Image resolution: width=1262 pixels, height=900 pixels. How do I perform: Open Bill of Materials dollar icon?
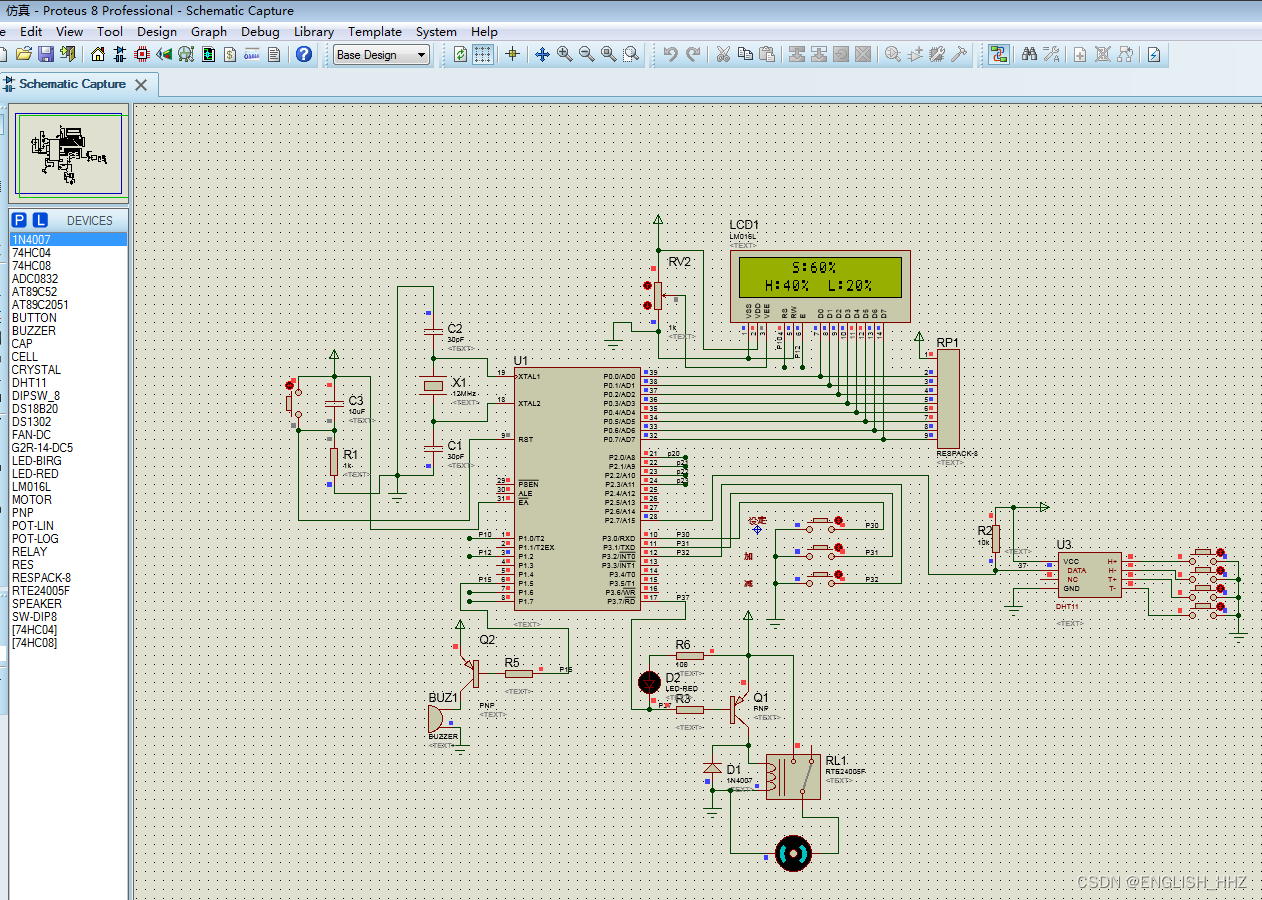(x=230, y=54)
